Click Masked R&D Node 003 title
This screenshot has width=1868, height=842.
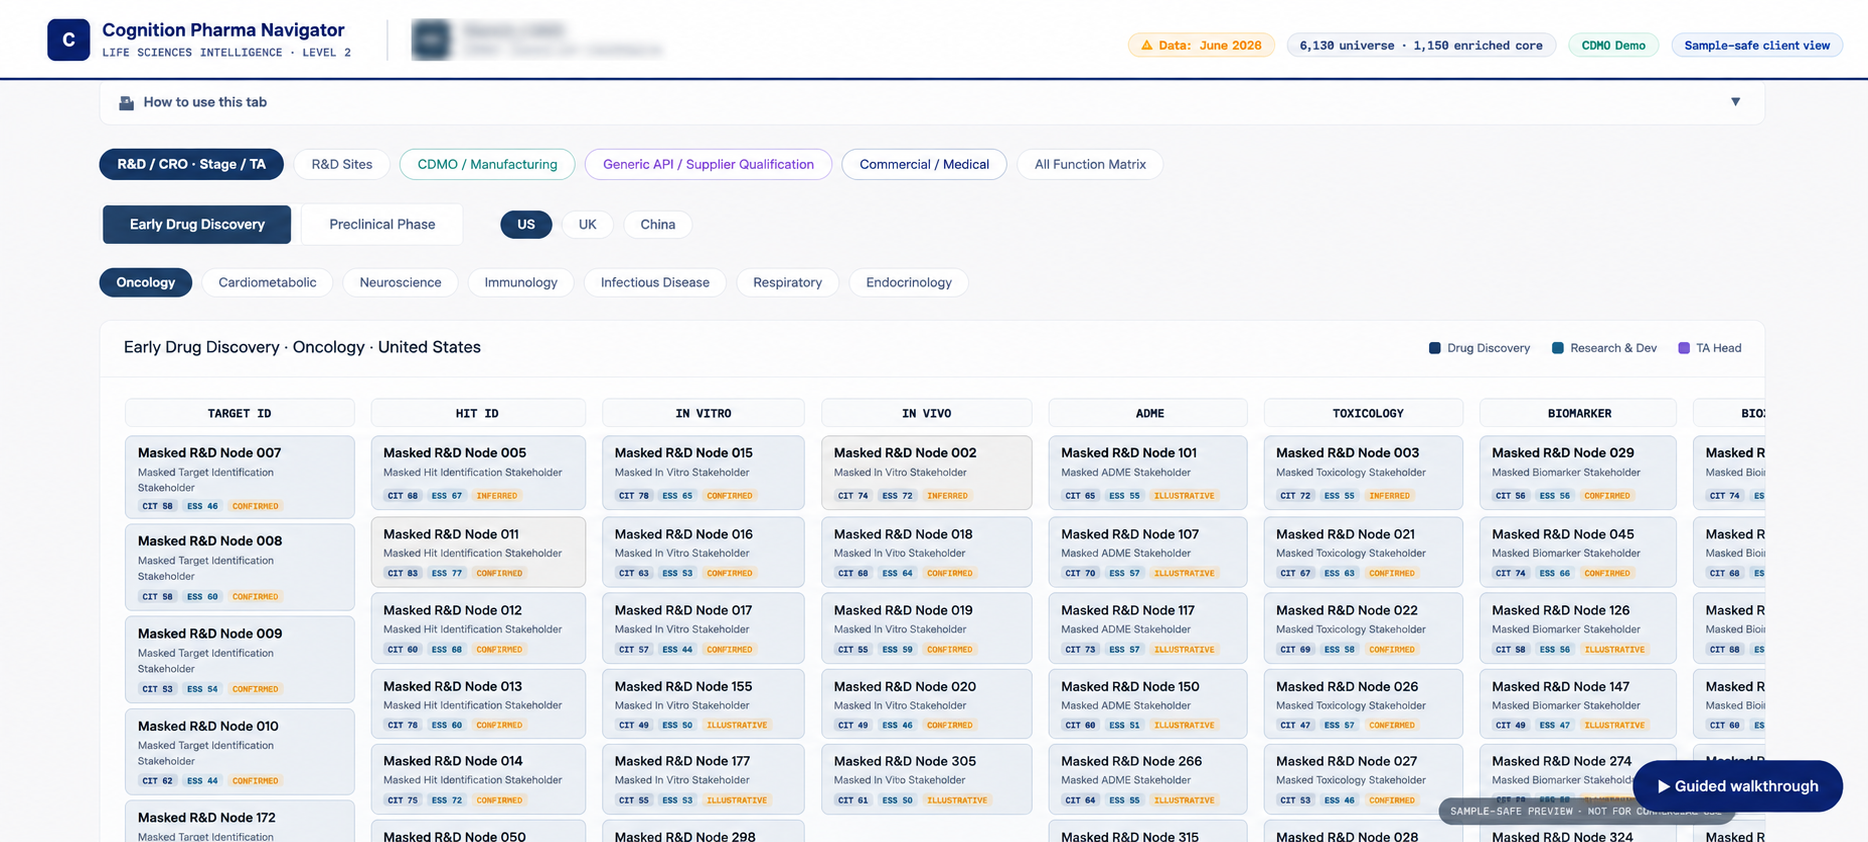pyautogui.click(x=1347, y=453)
